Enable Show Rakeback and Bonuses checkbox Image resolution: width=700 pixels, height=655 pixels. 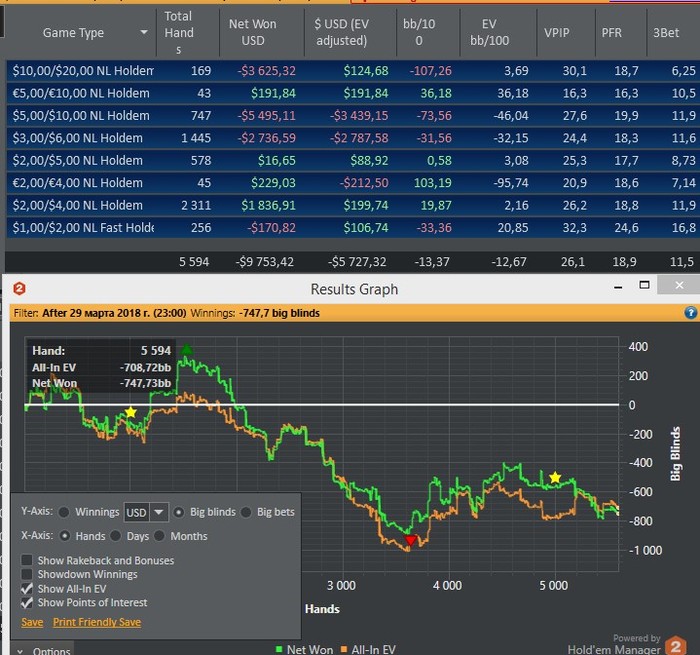click(x=28, y=561)
